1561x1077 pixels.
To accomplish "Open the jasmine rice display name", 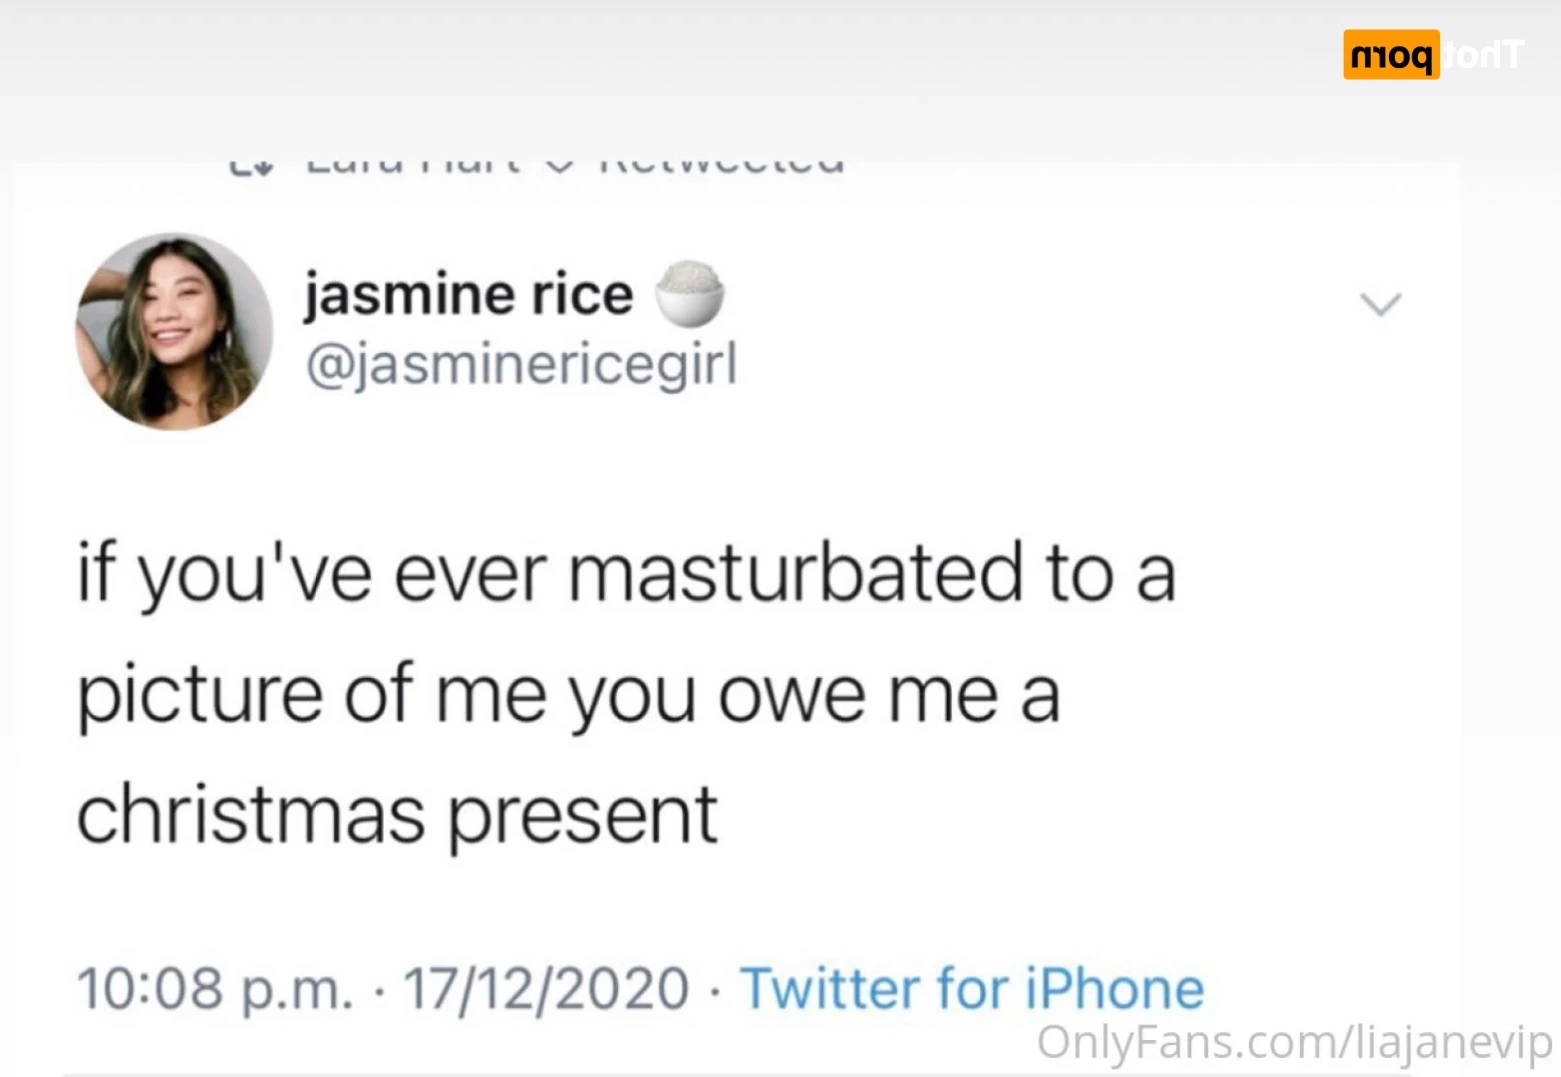I will pyautogui.click(x=468, y=294).
